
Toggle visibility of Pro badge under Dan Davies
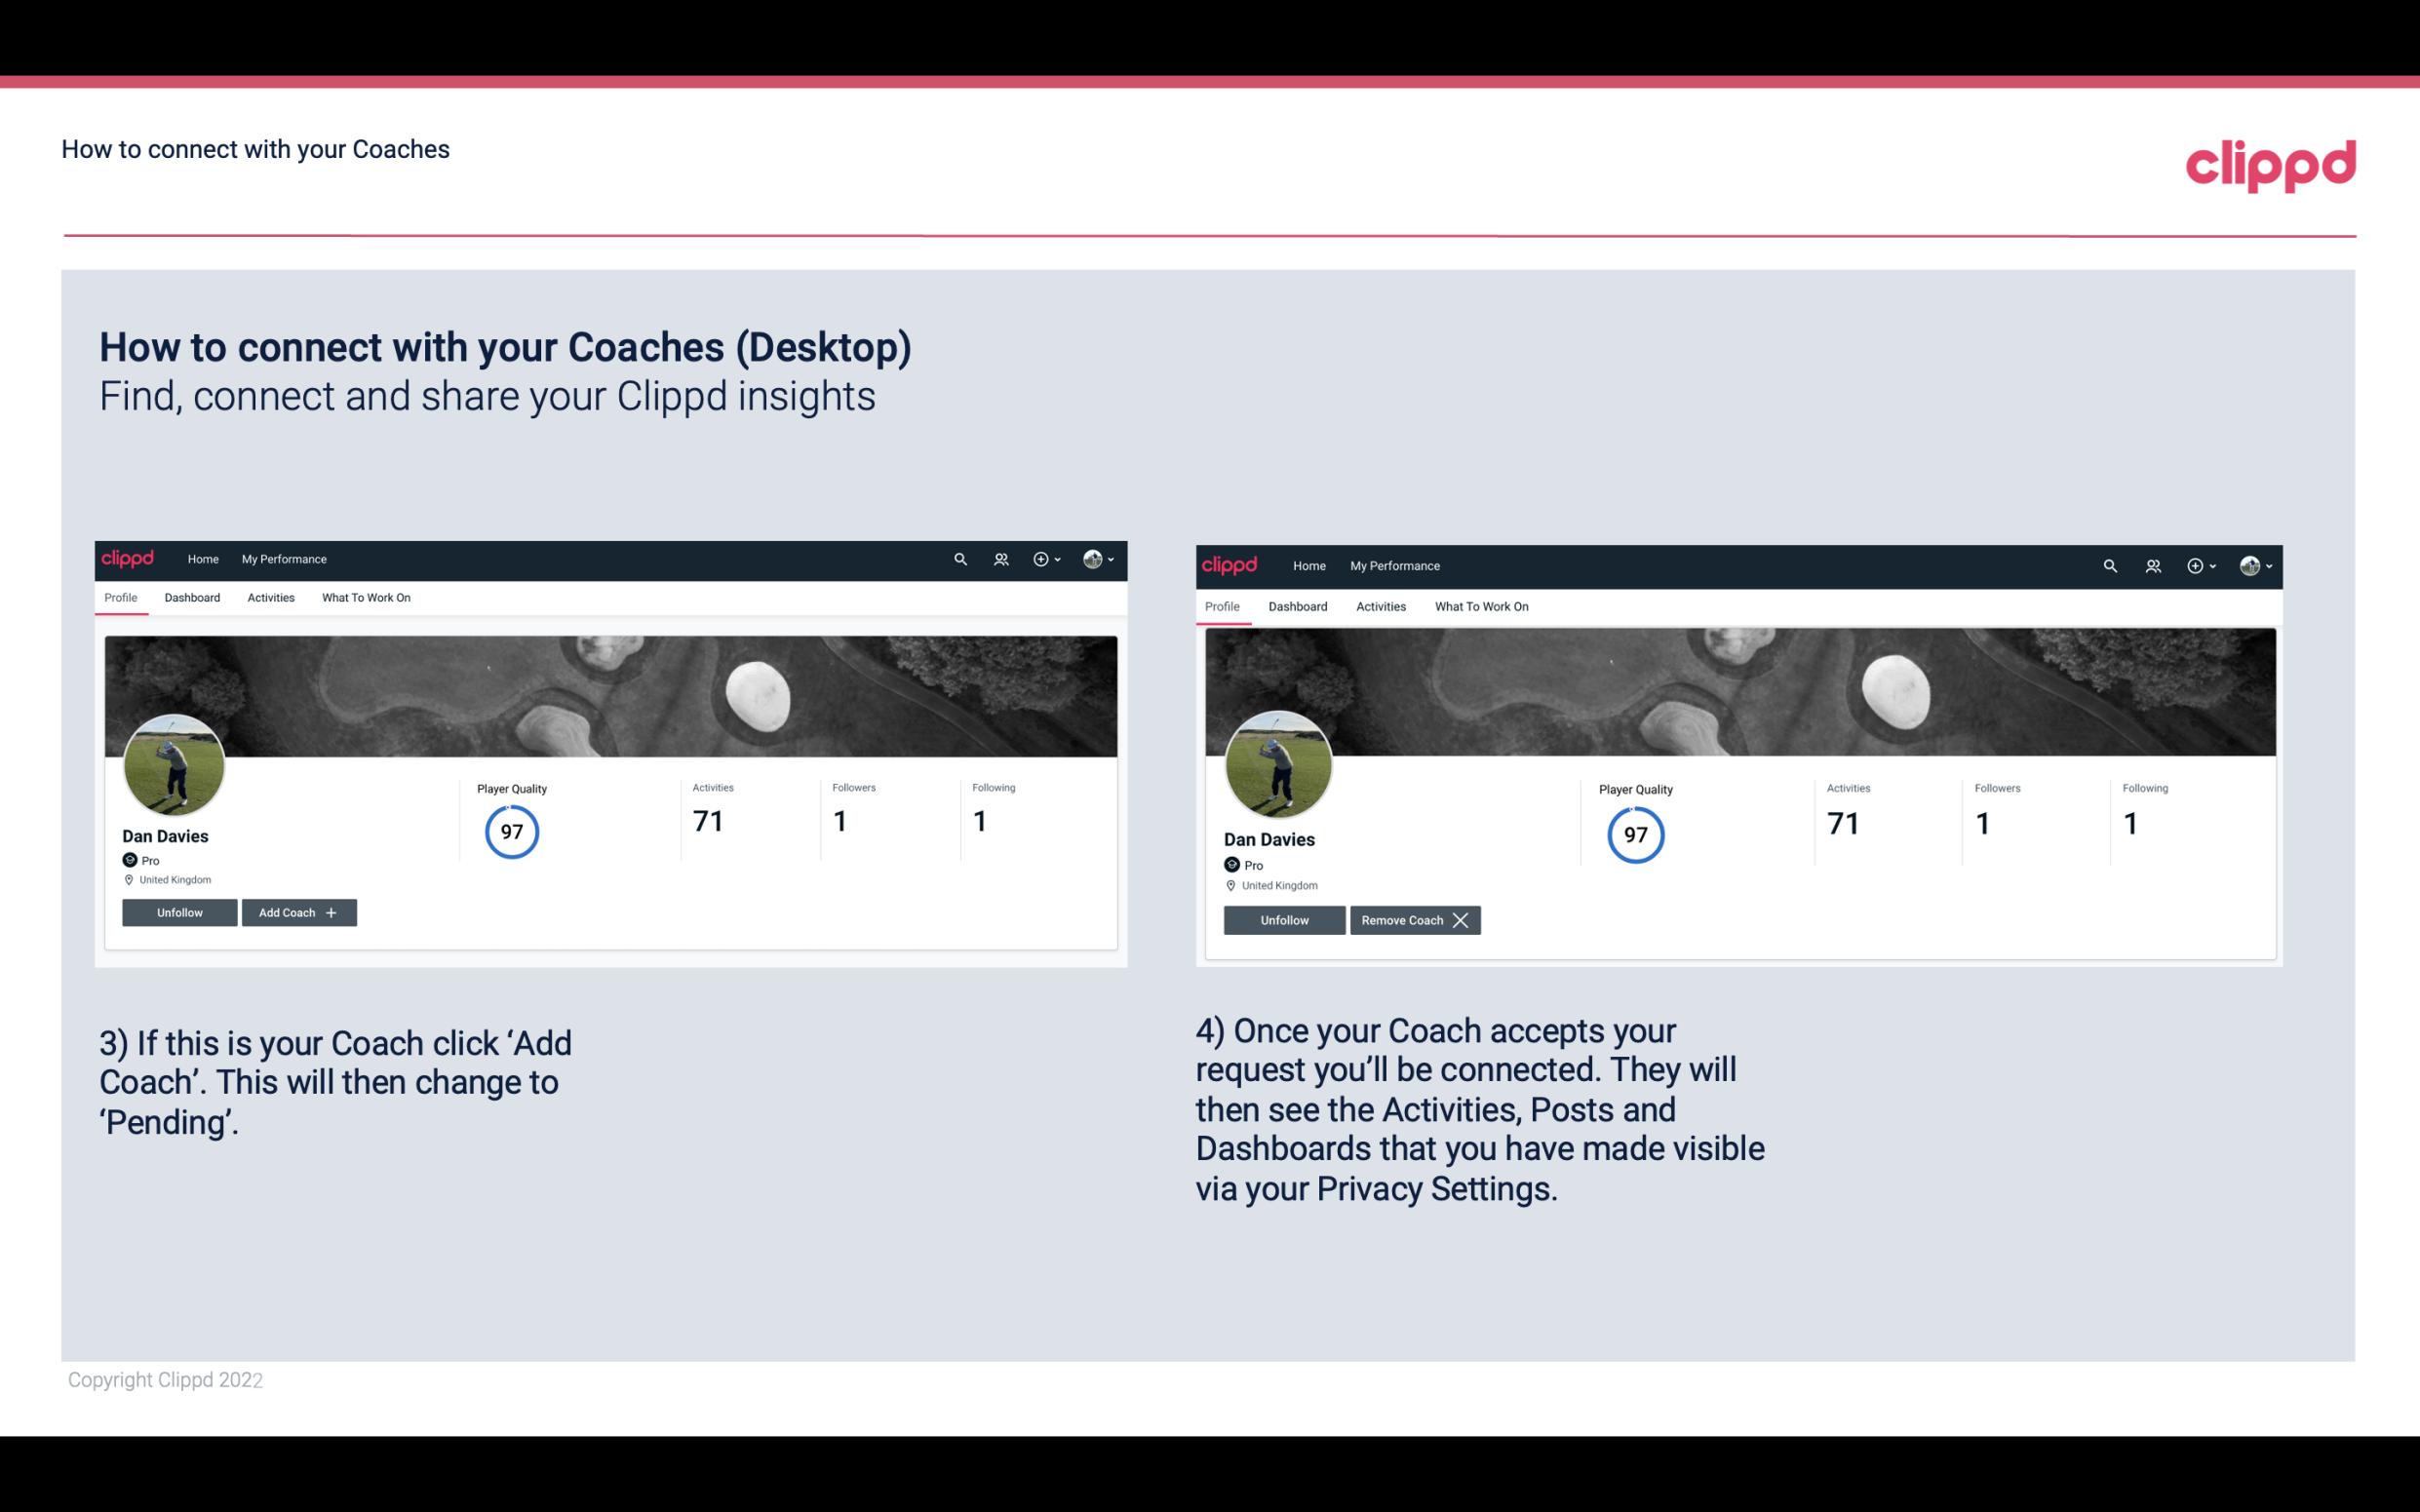141,859
